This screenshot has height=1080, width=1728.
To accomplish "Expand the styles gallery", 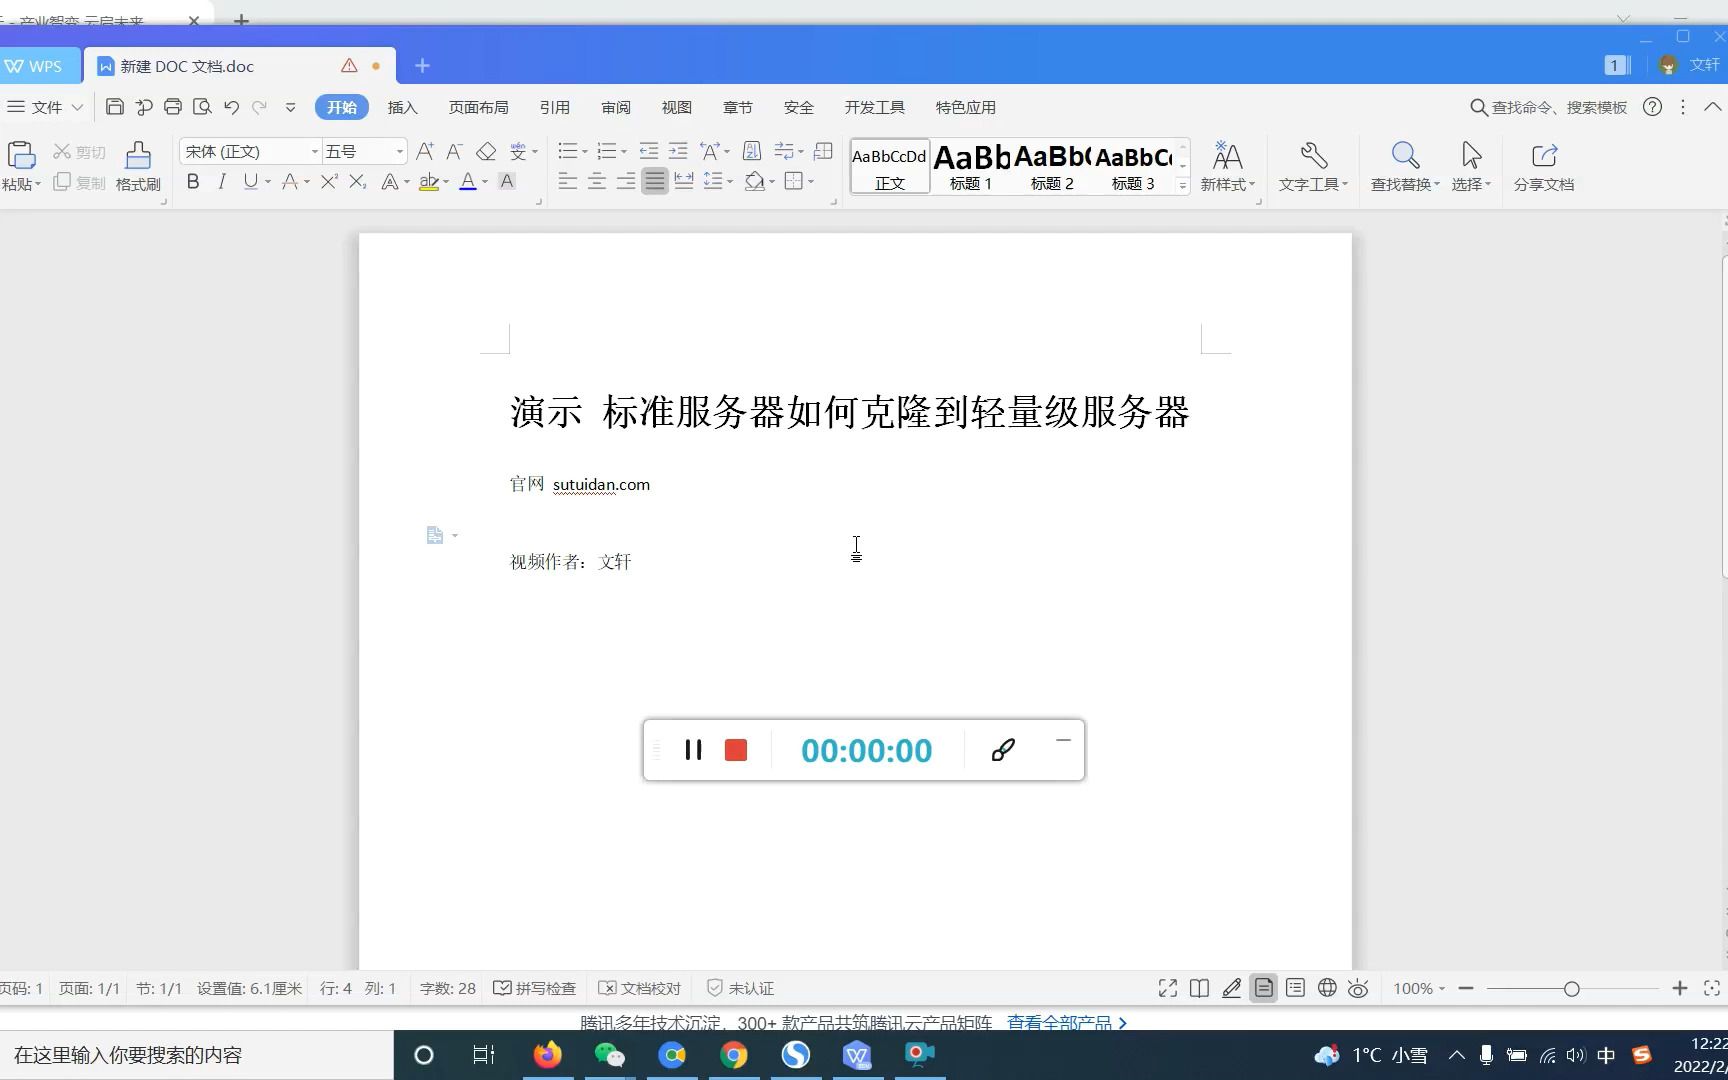I will (1182, 185).
